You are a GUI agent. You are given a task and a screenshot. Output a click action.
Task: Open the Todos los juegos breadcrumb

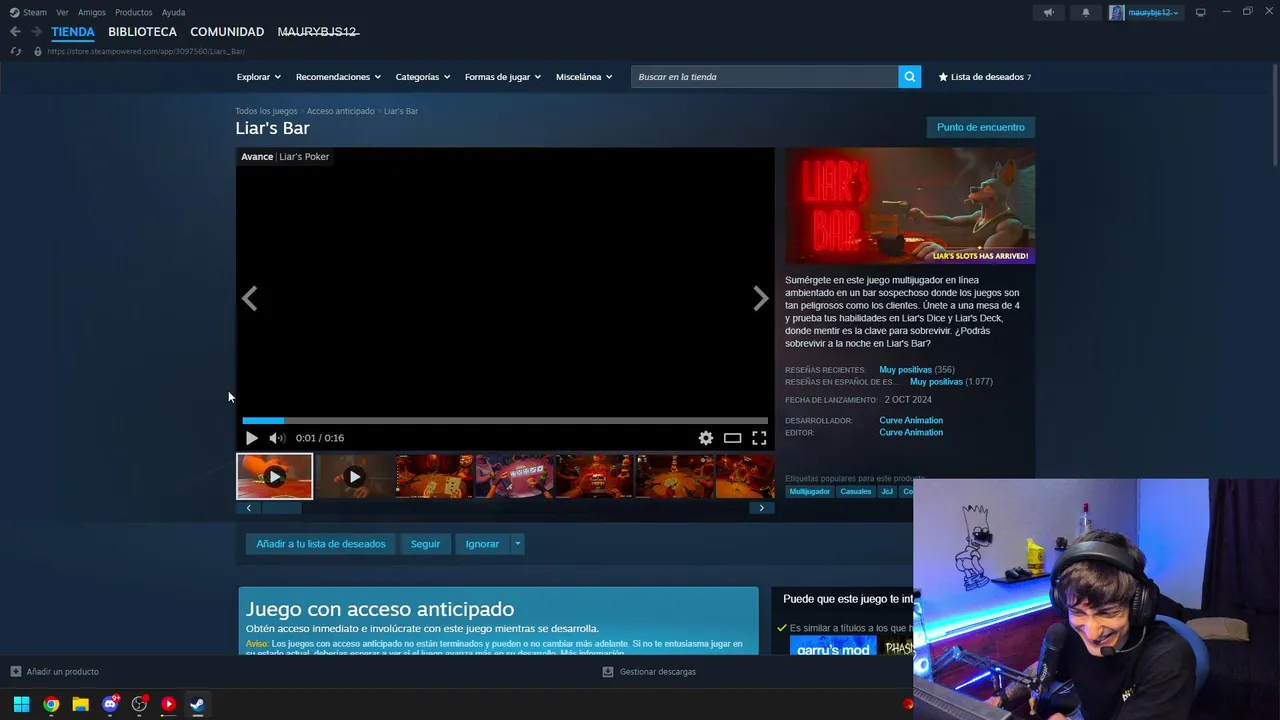266,111
